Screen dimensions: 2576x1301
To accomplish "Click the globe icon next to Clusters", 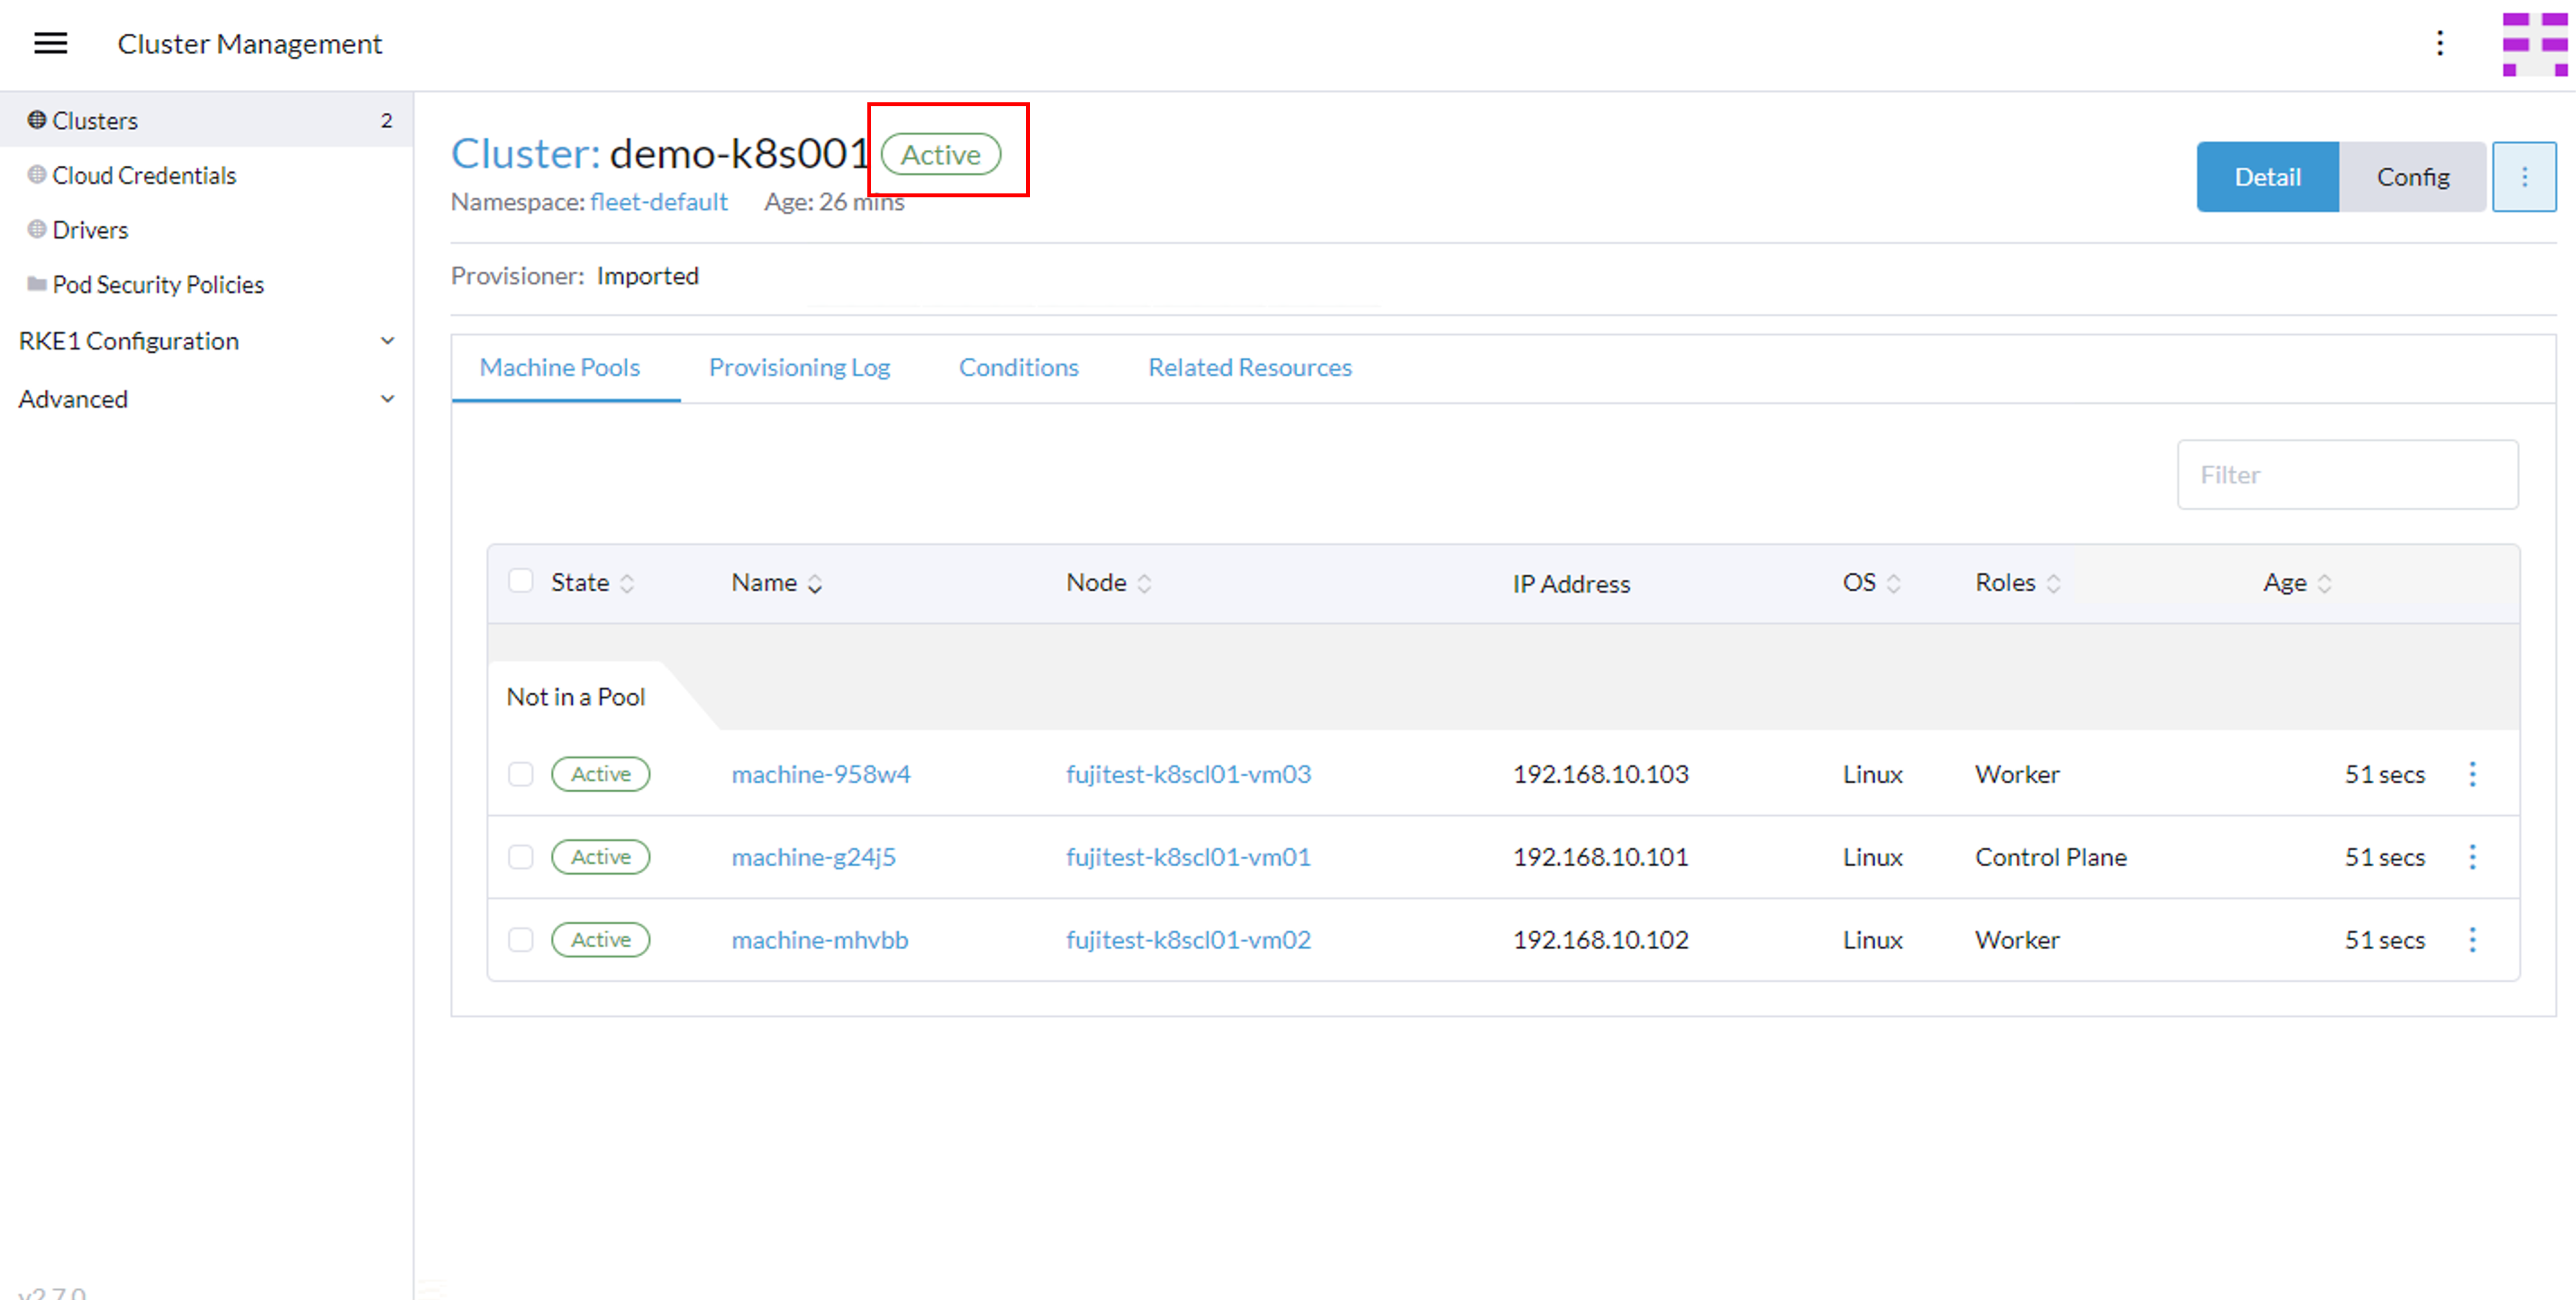I will [x=37, y=120].
